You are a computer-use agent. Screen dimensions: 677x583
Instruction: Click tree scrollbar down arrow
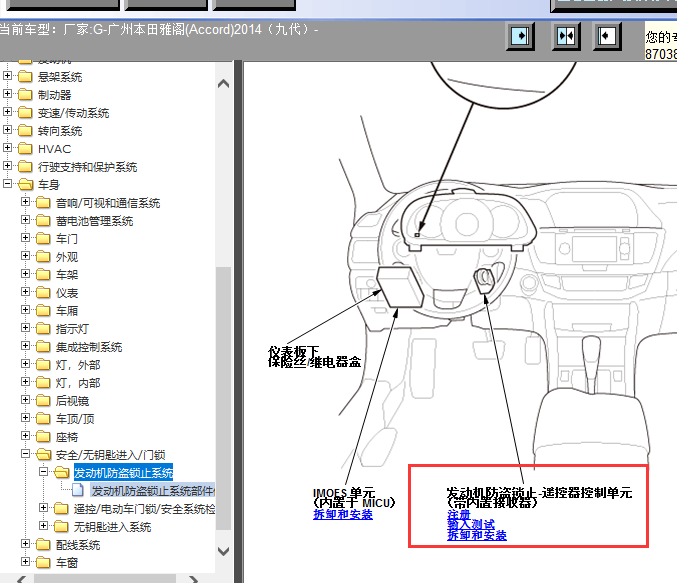click(223, 551)
